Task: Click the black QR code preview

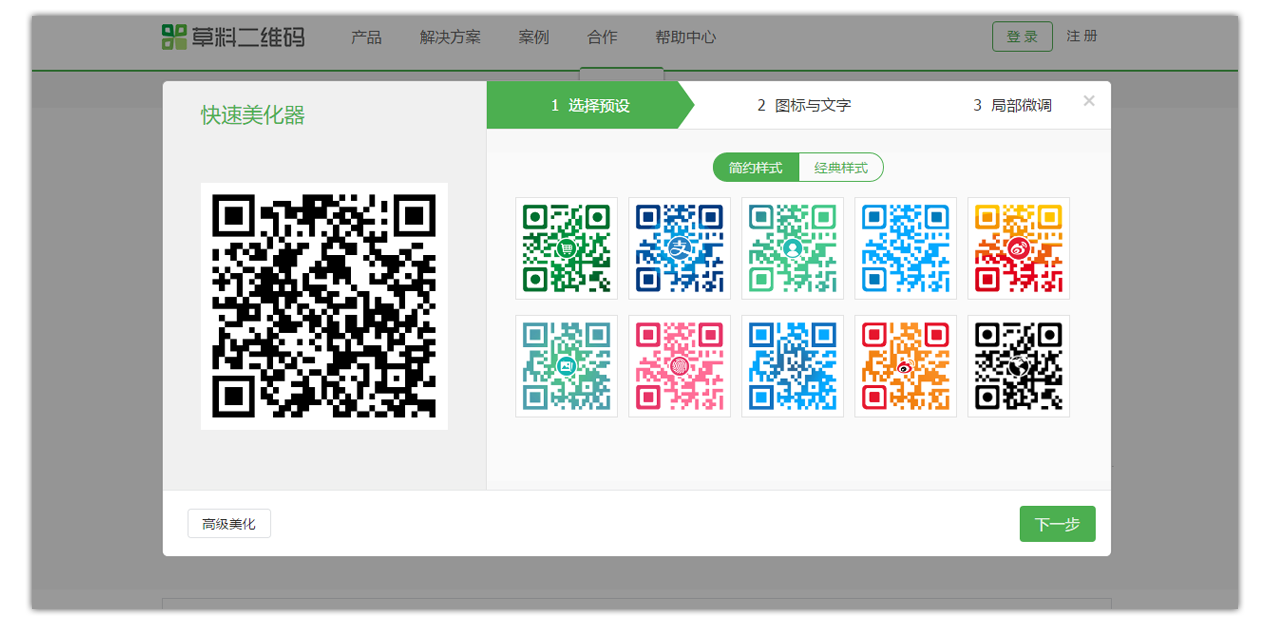Action: [x=324, y=306]
